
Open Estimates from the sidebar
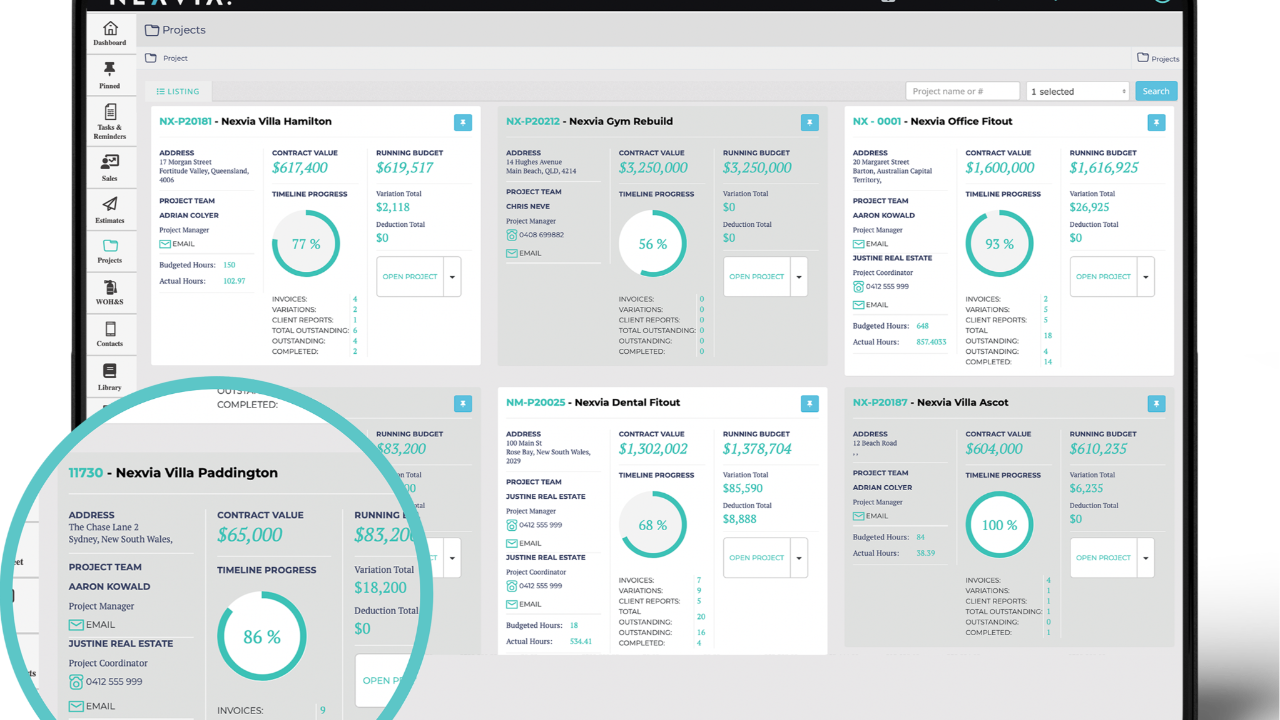(x=110, y=209)
